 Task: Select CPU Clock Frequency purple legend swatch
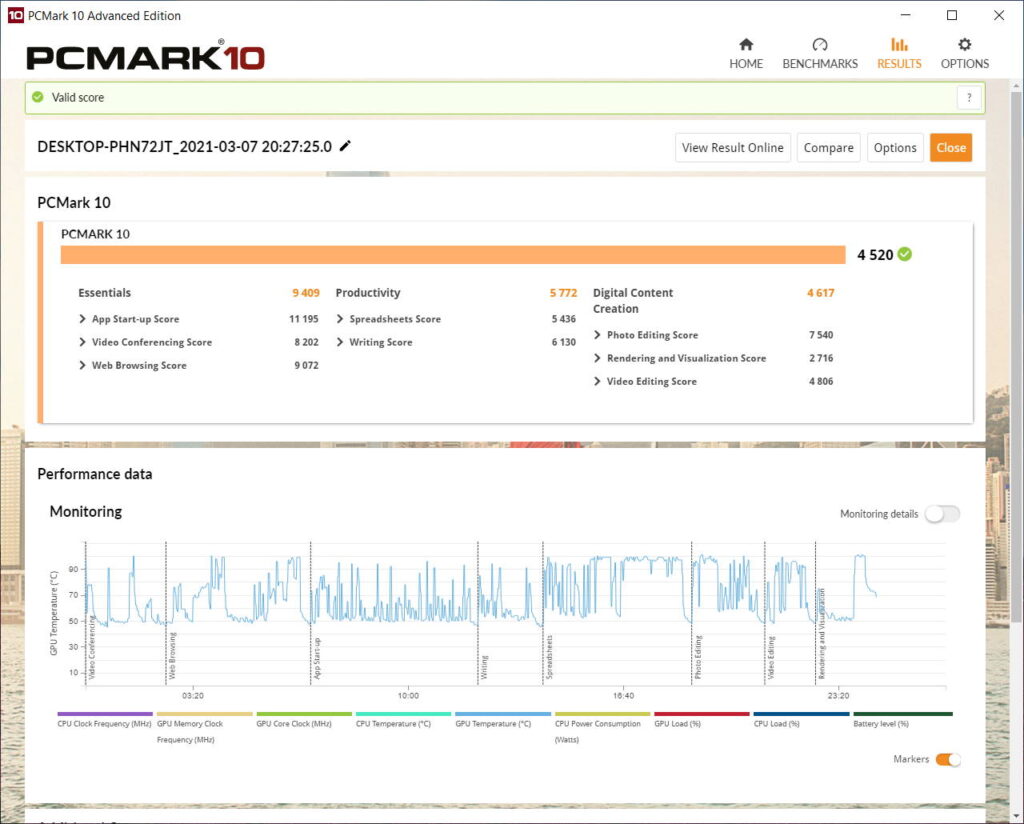point(104,714)
